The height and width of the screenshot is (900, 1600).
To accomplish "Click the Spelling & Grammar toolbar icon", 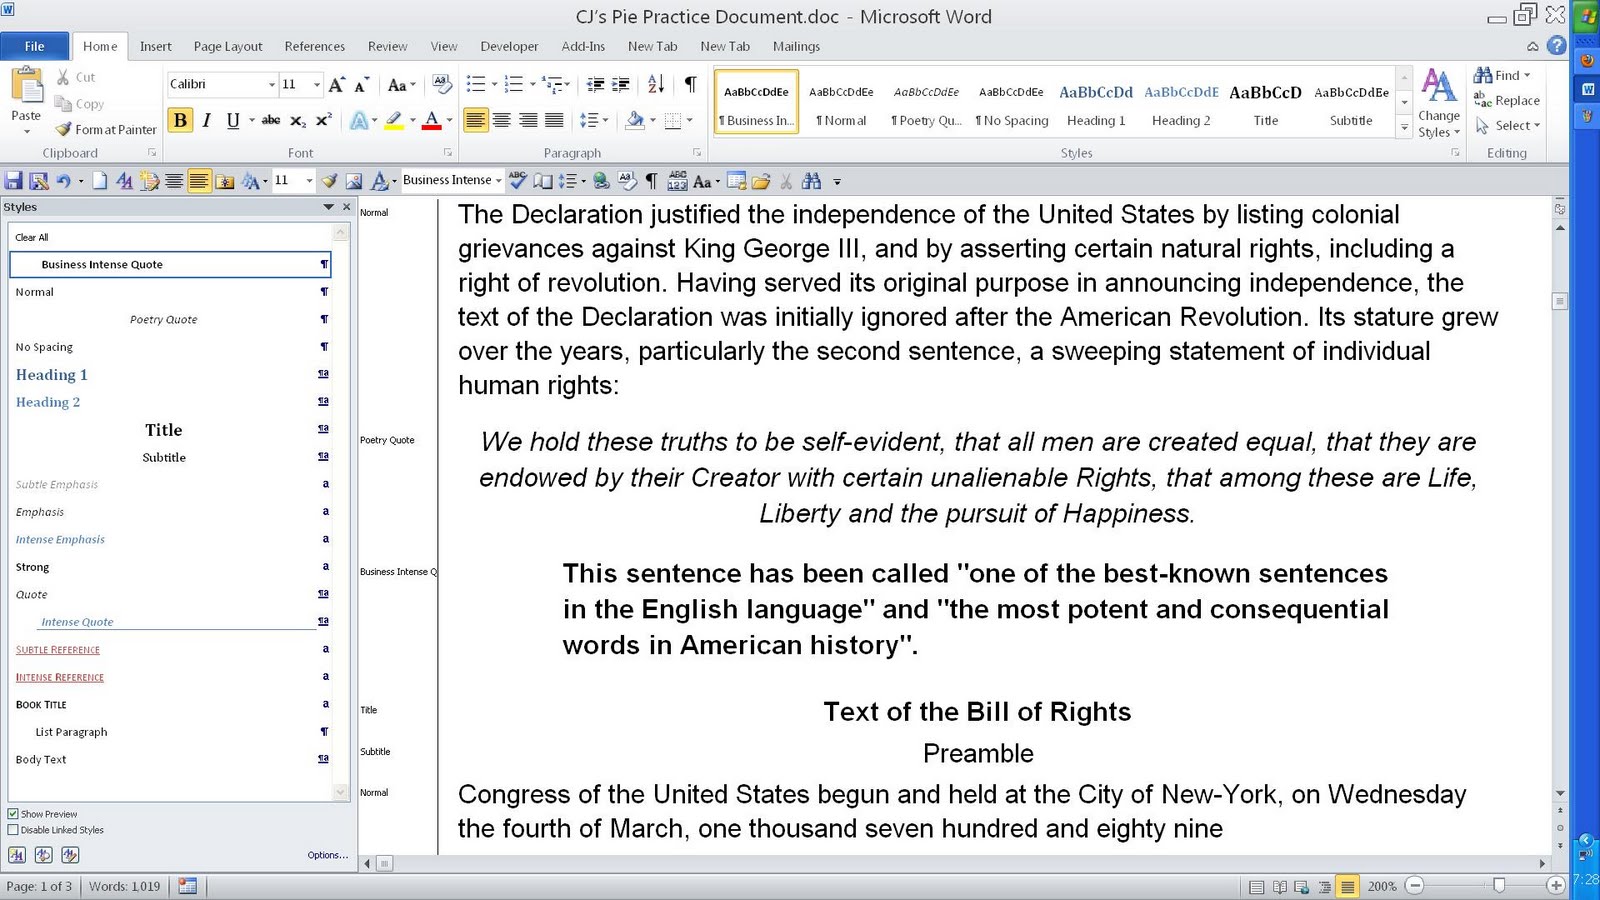I will pos(517,181).
